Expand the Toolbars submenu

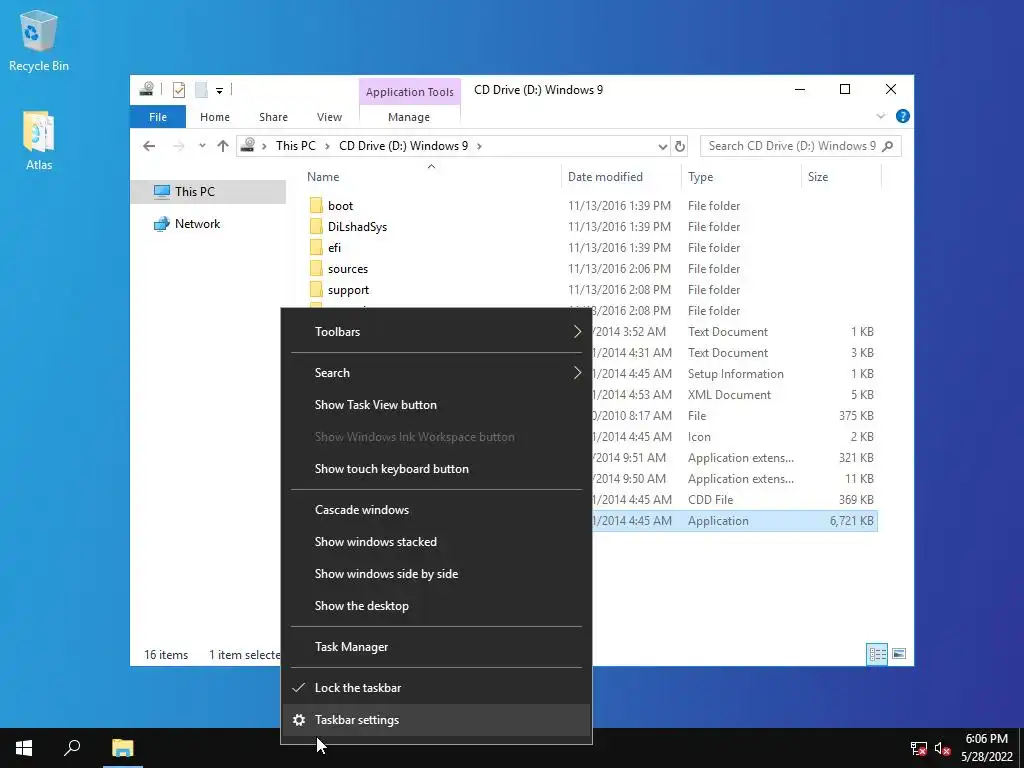(436, 332)
